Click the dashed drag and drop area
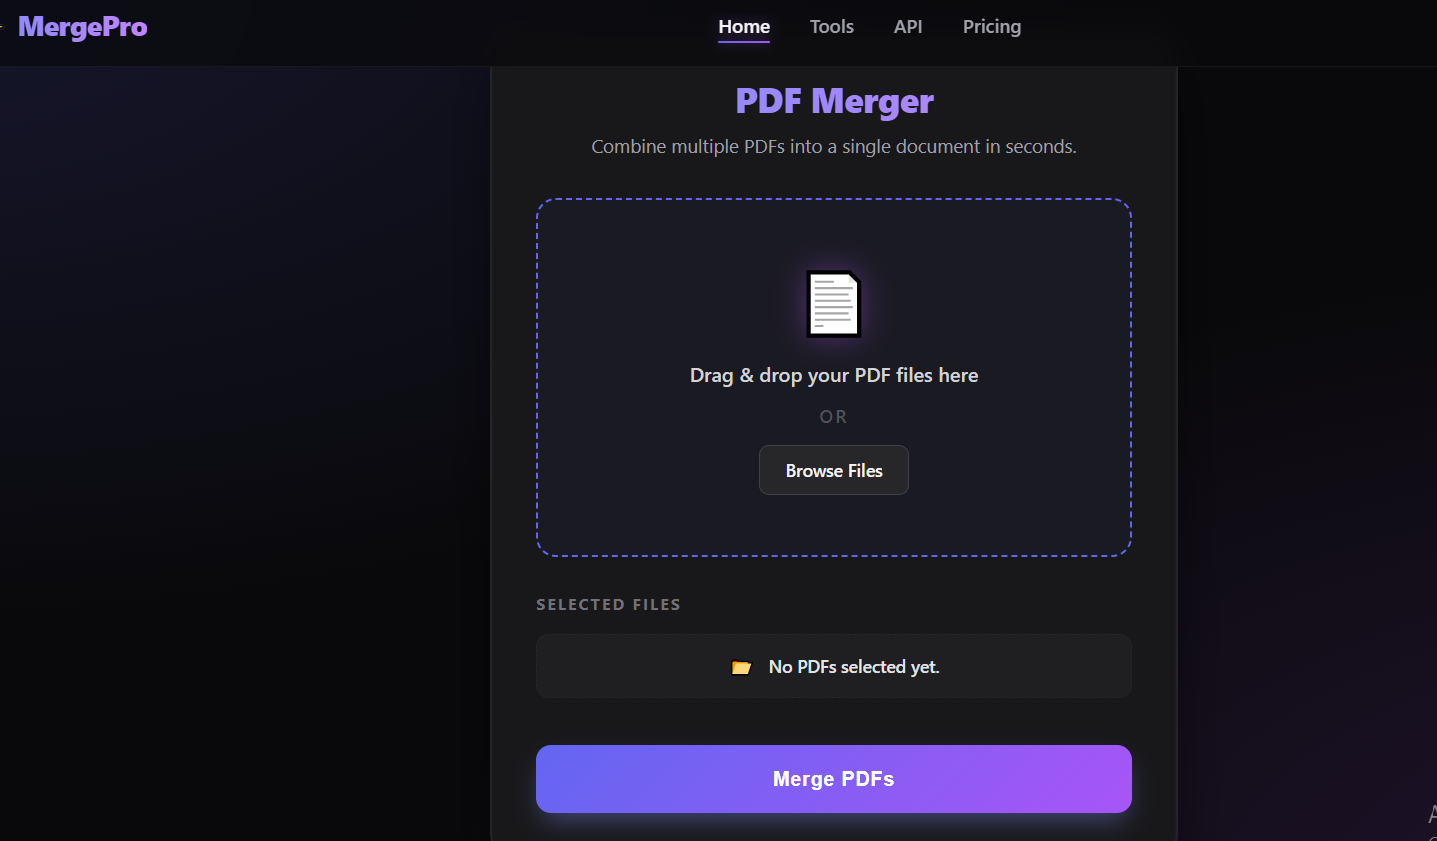This screenshot has height=841, width=1437. tap(834, 378)
